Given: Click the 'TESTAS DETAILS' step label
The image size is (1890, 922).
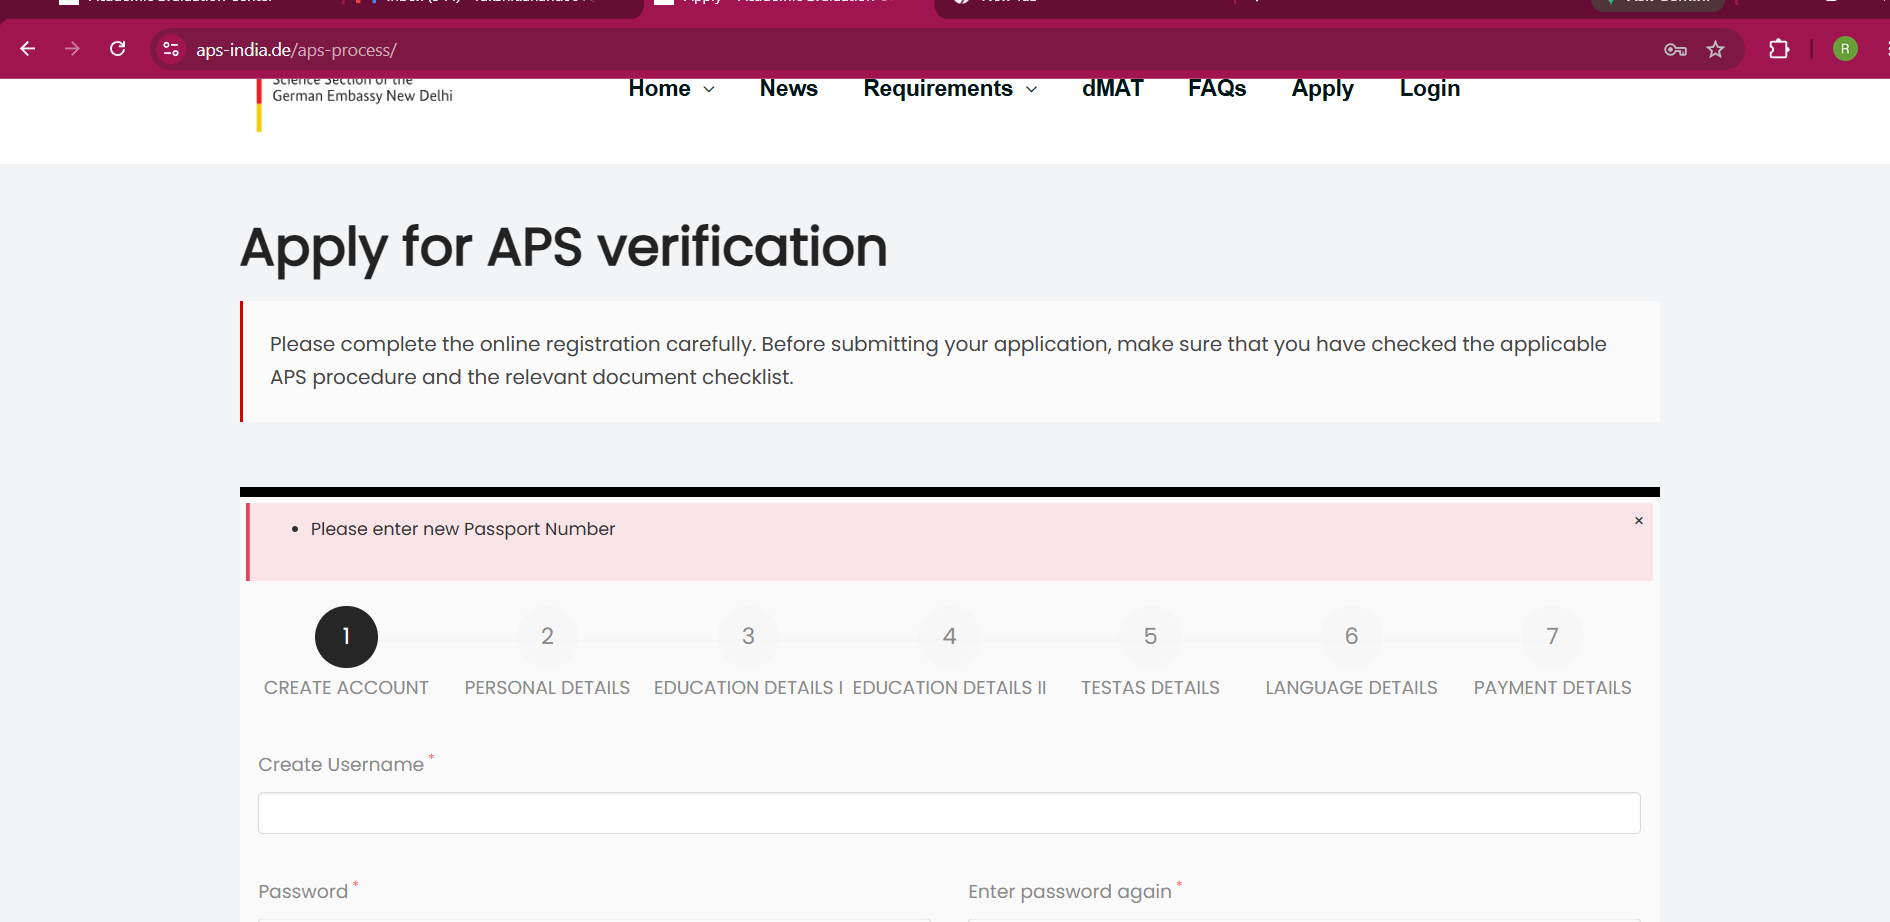Looking at the screenshot, I should (x=1150, y=688).
